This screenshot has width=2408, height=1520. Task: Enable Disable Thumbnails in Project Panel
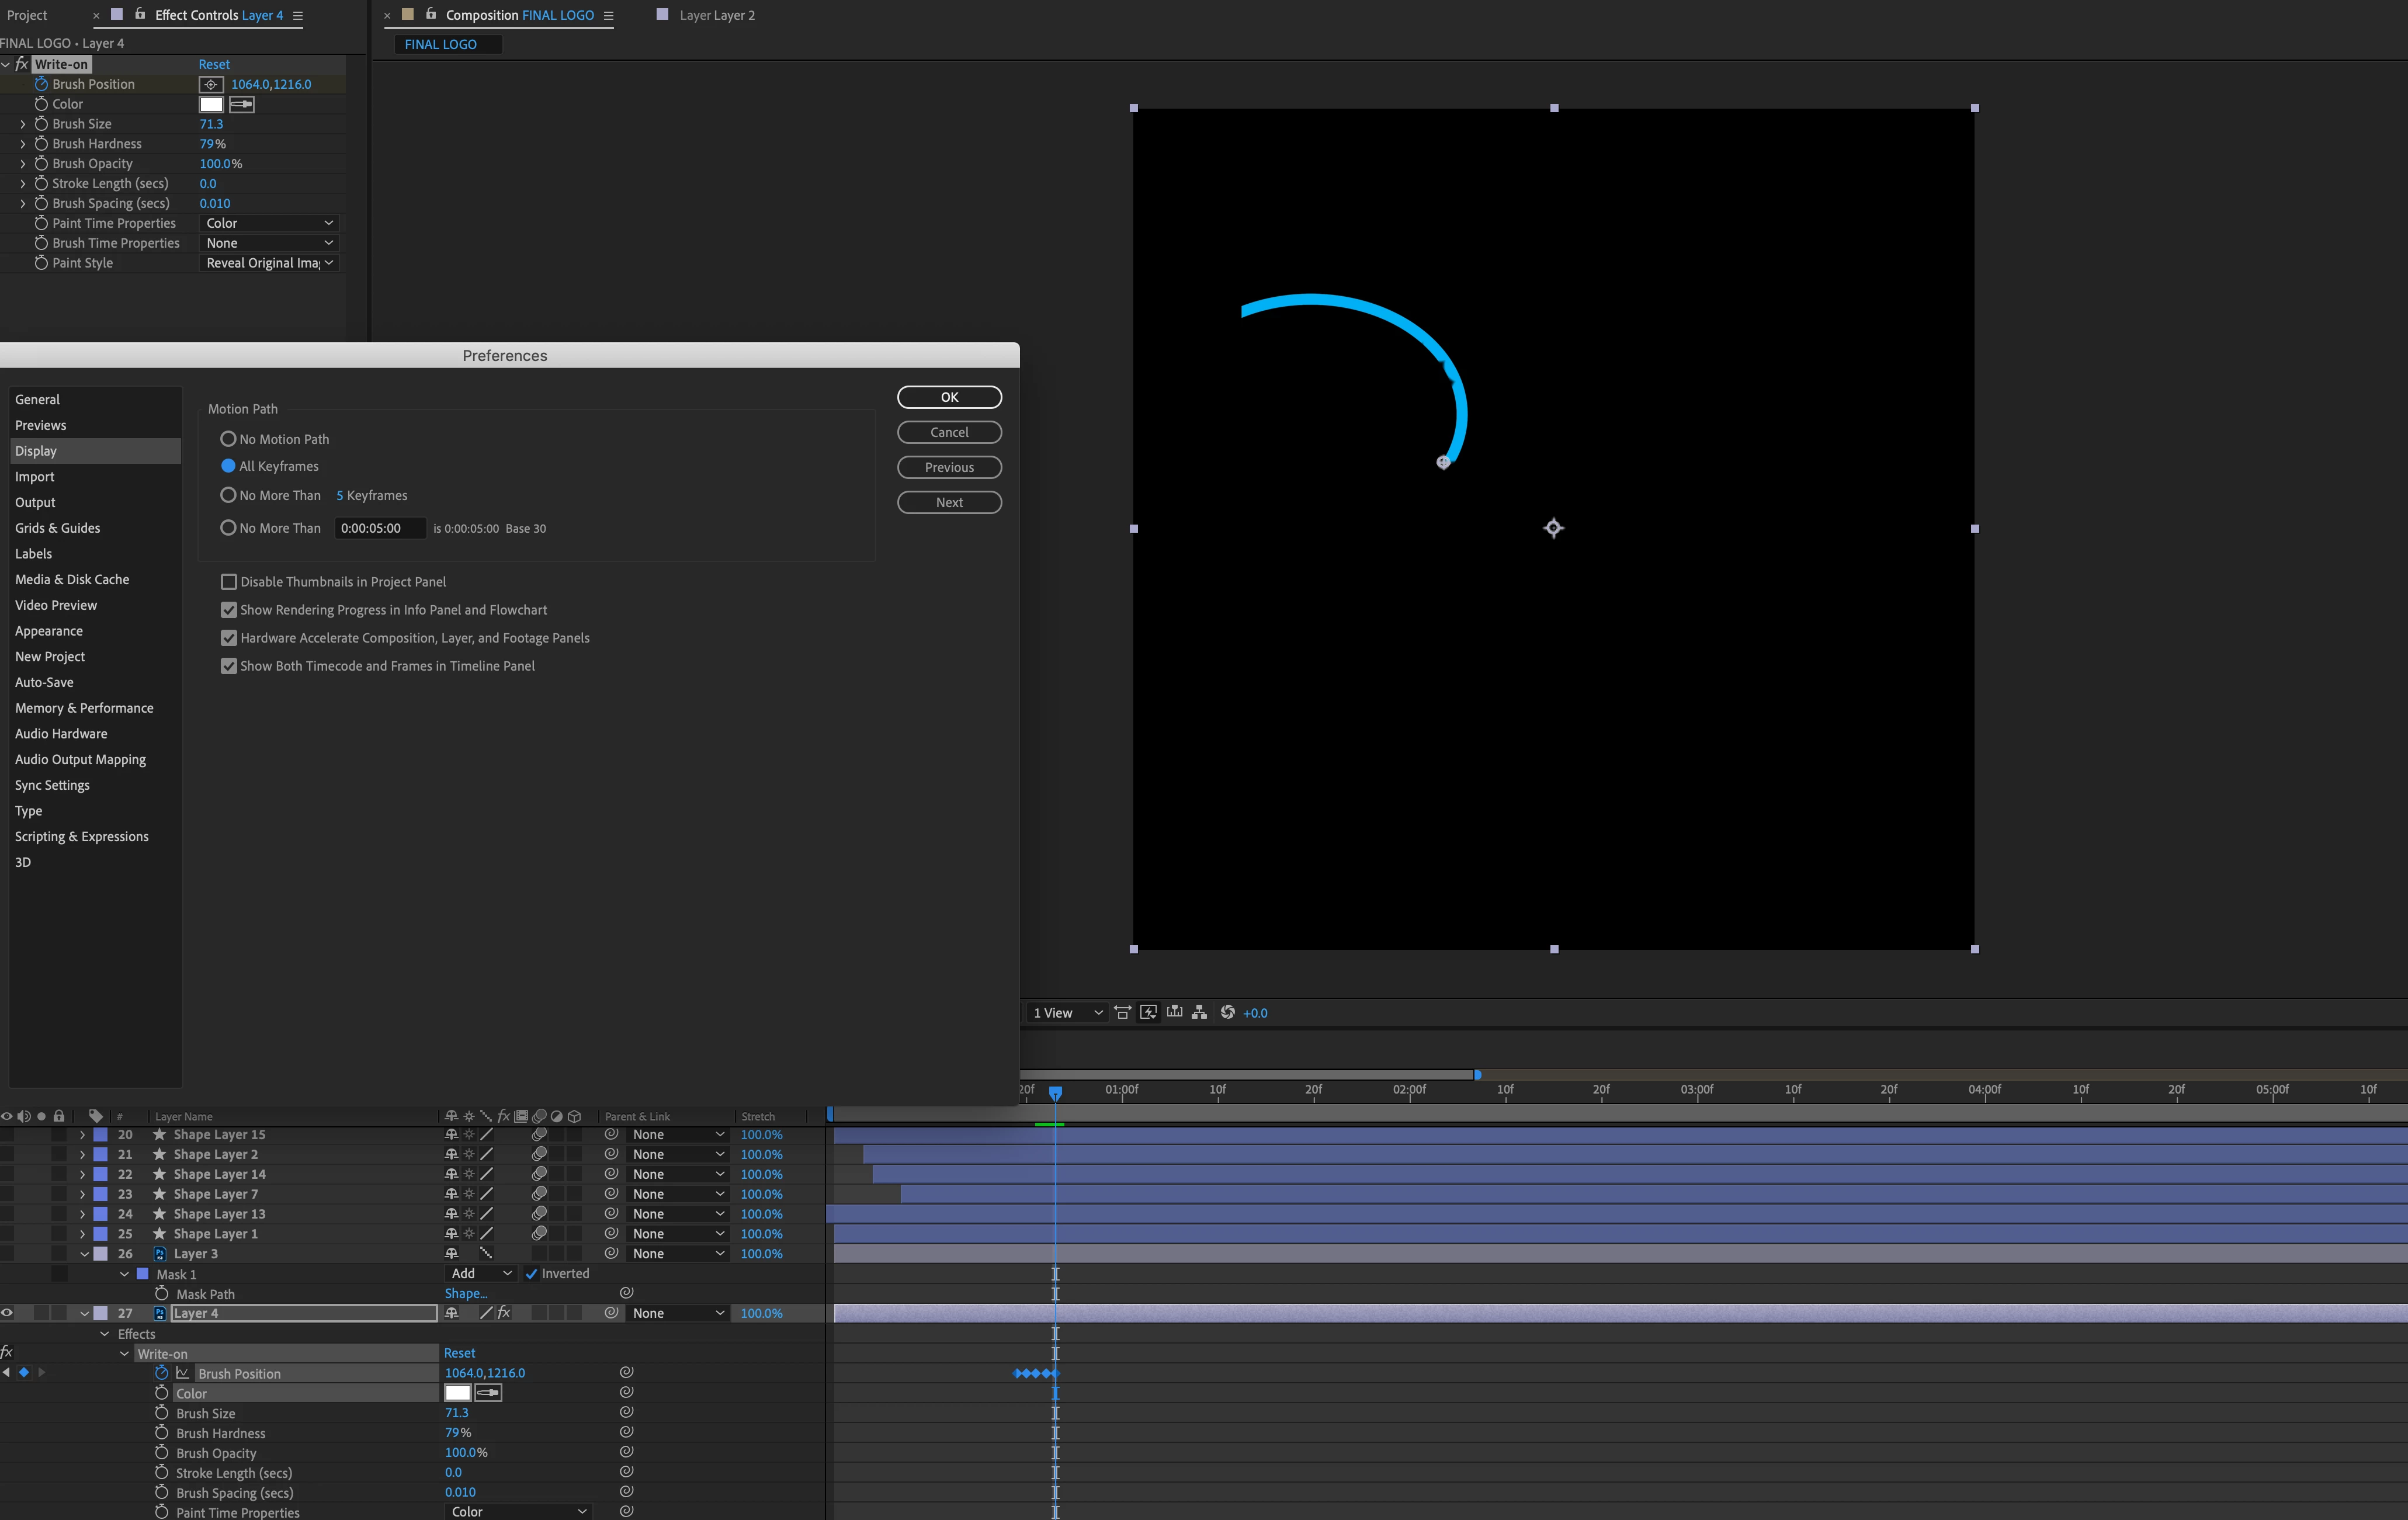(229, 582)
